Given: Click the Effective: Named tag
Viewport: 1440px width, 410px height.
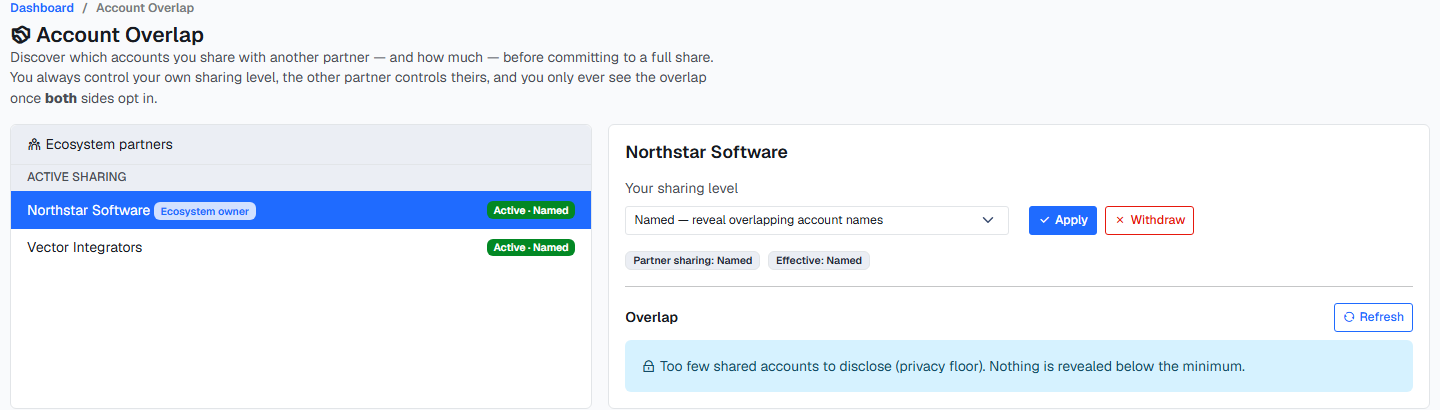Looking at the screenshot, I should [x=819, y=260].
